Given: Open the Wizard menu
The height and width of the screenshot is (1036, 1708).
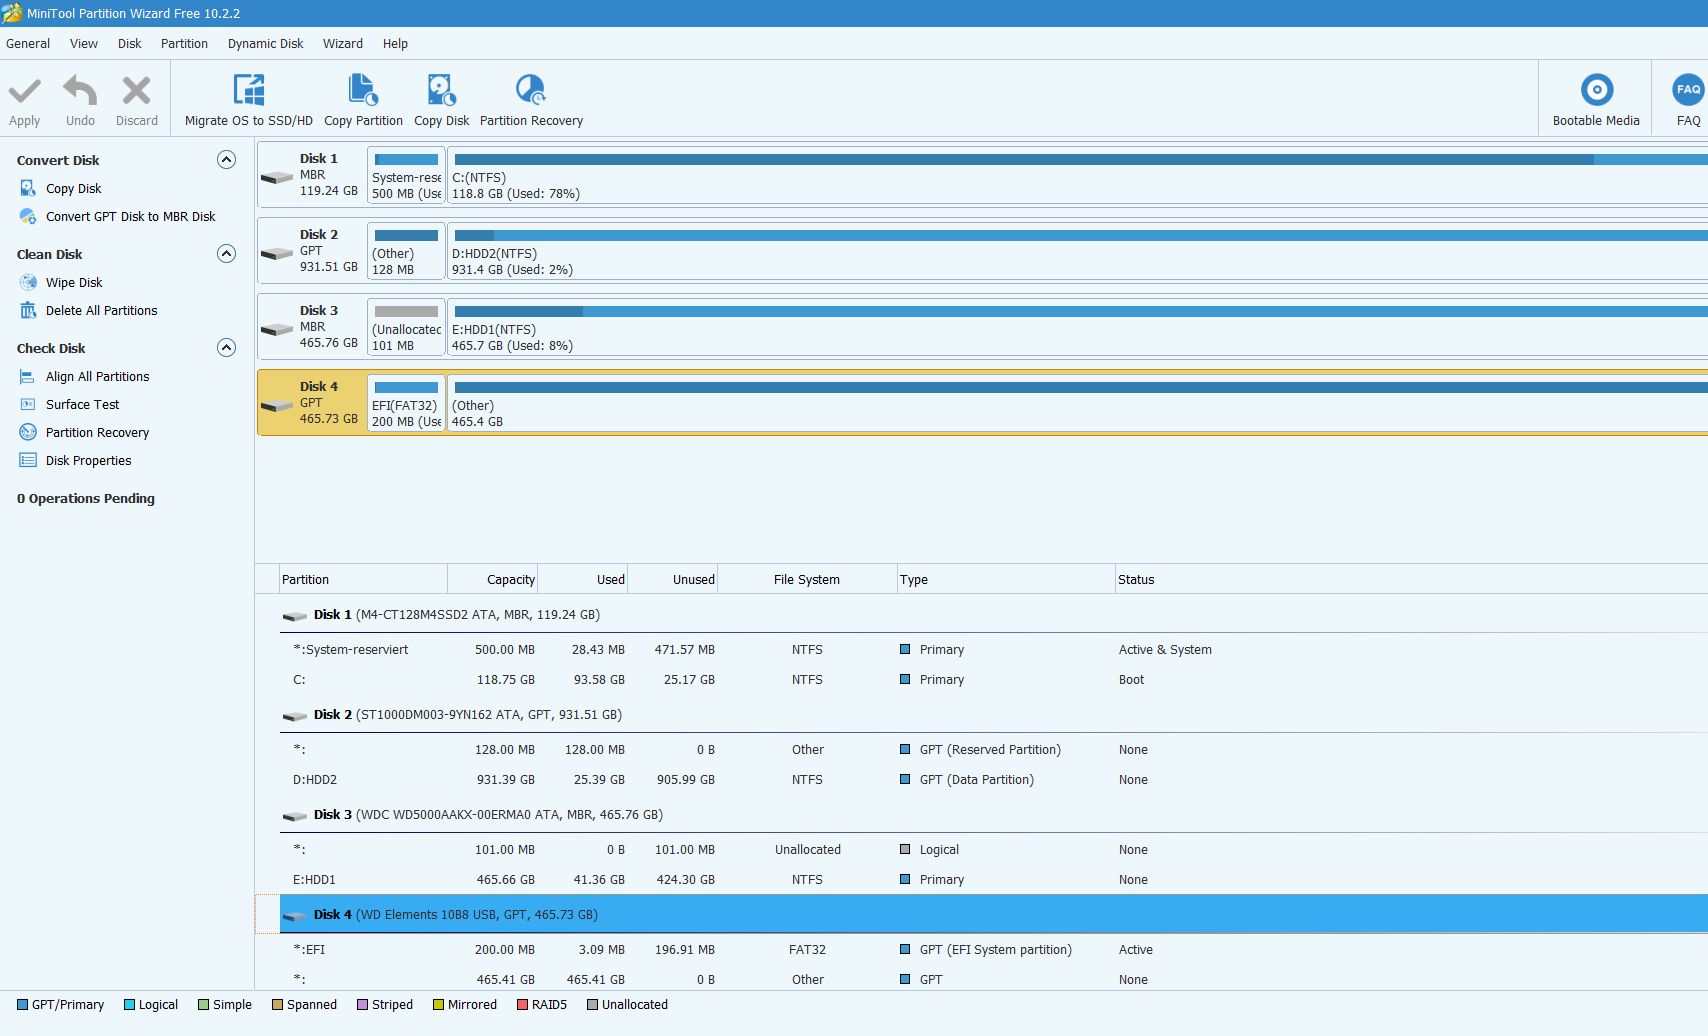Looking at the screenshot, I should coord(343,44).
